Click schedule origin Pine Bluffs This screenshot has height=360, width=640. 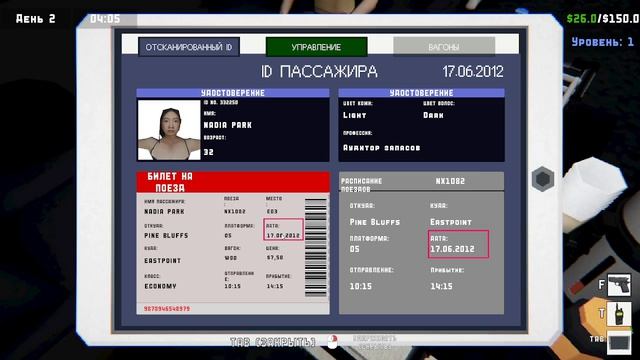click(x=375, y=222)
